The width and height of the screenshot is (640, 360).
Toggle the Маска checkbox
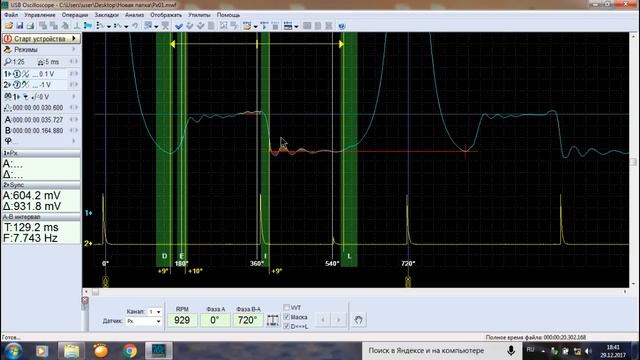pos(287,317)
